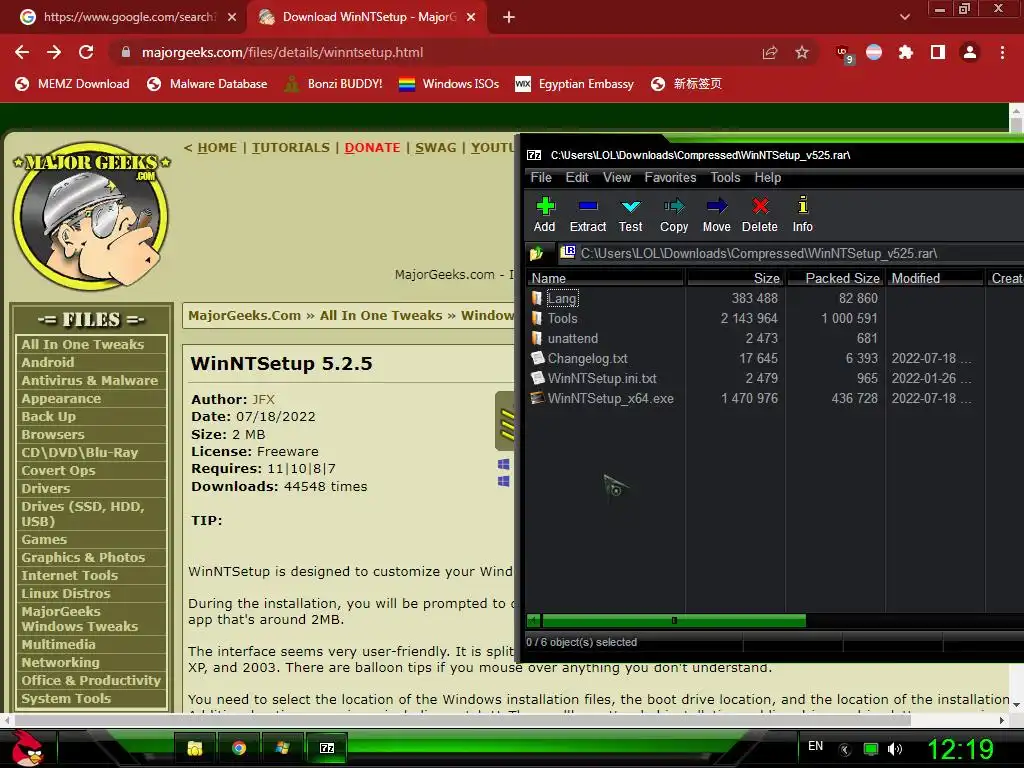
Task: Click the Info toolbar icon in 7-Zip
Action: click(x=803, y=215)
